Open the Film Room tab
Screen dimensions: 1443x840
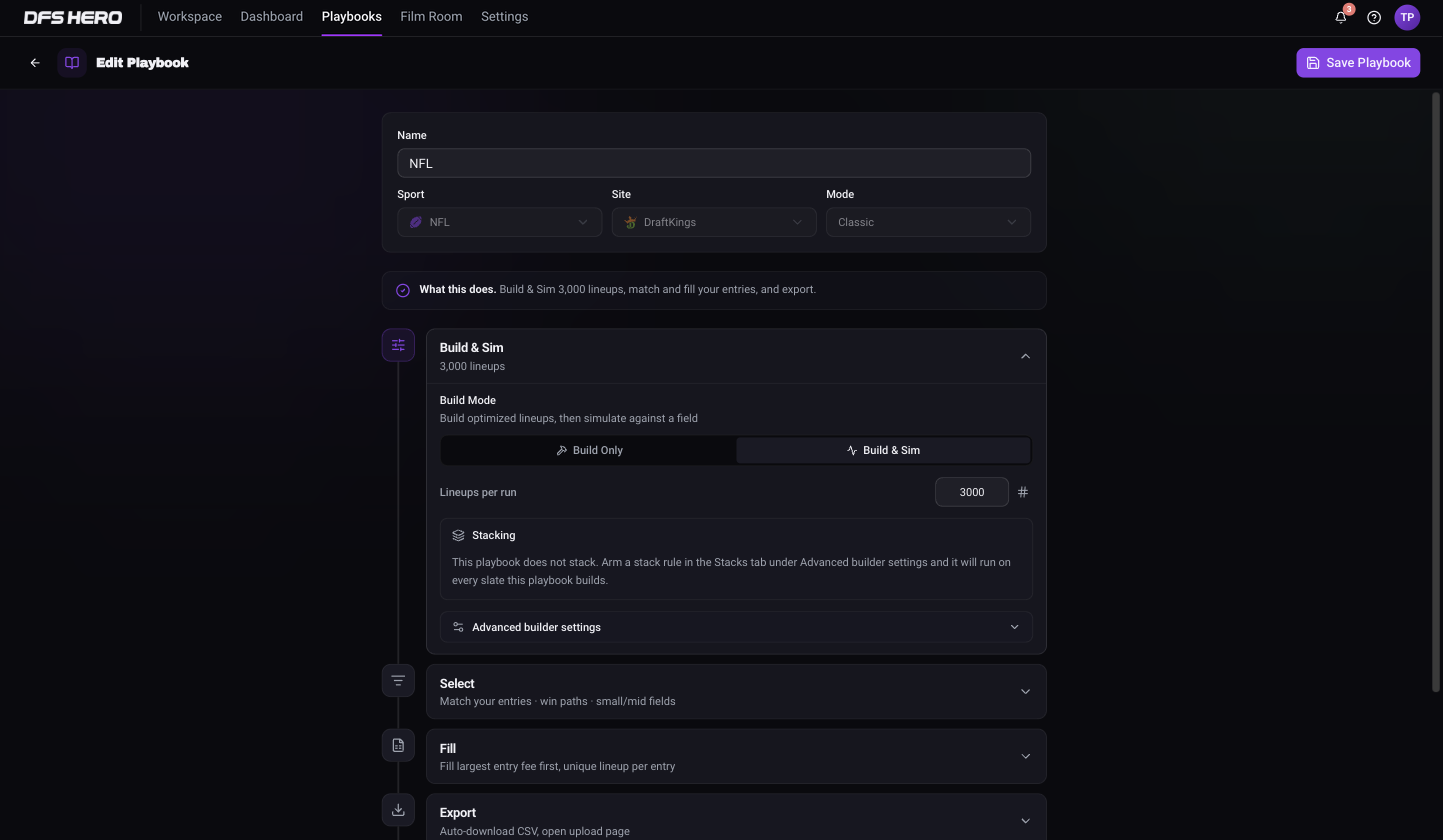431,17
